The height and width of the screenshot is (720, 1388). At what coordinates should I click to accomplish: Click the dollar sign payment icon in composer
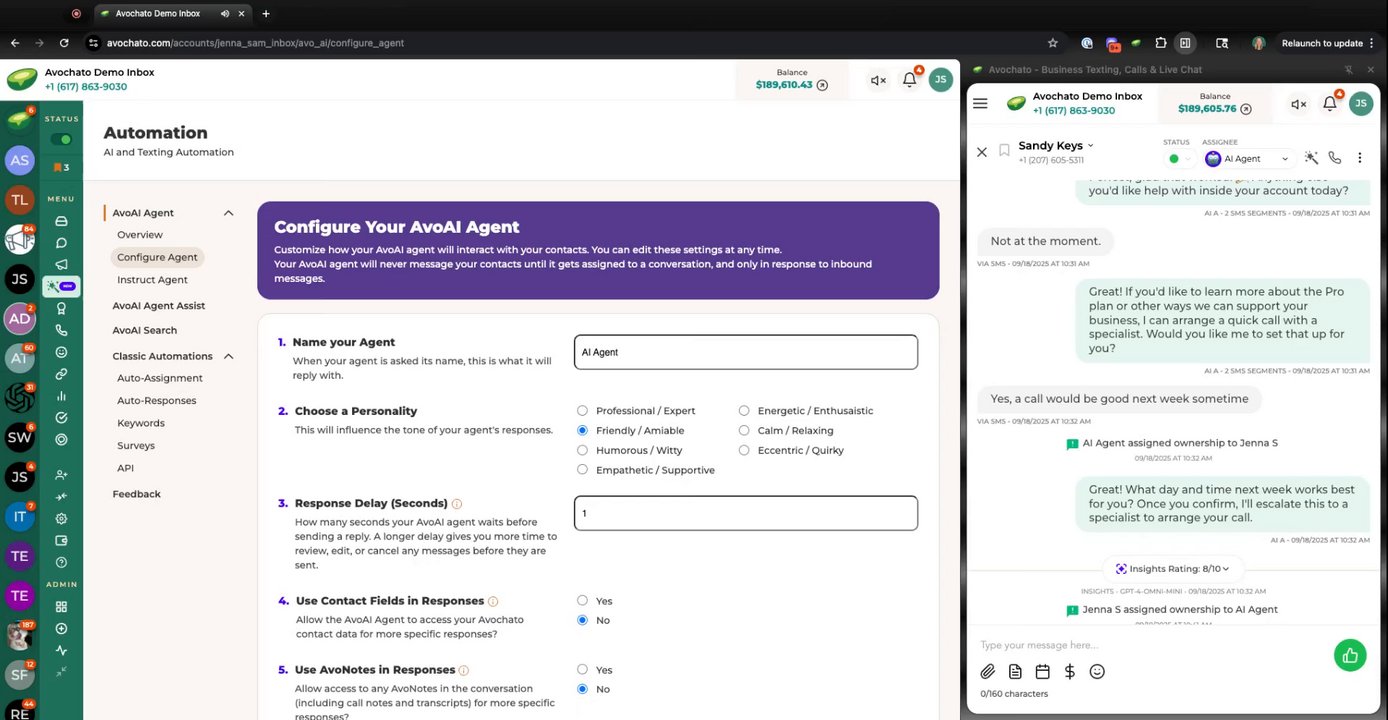point(1070,672)
